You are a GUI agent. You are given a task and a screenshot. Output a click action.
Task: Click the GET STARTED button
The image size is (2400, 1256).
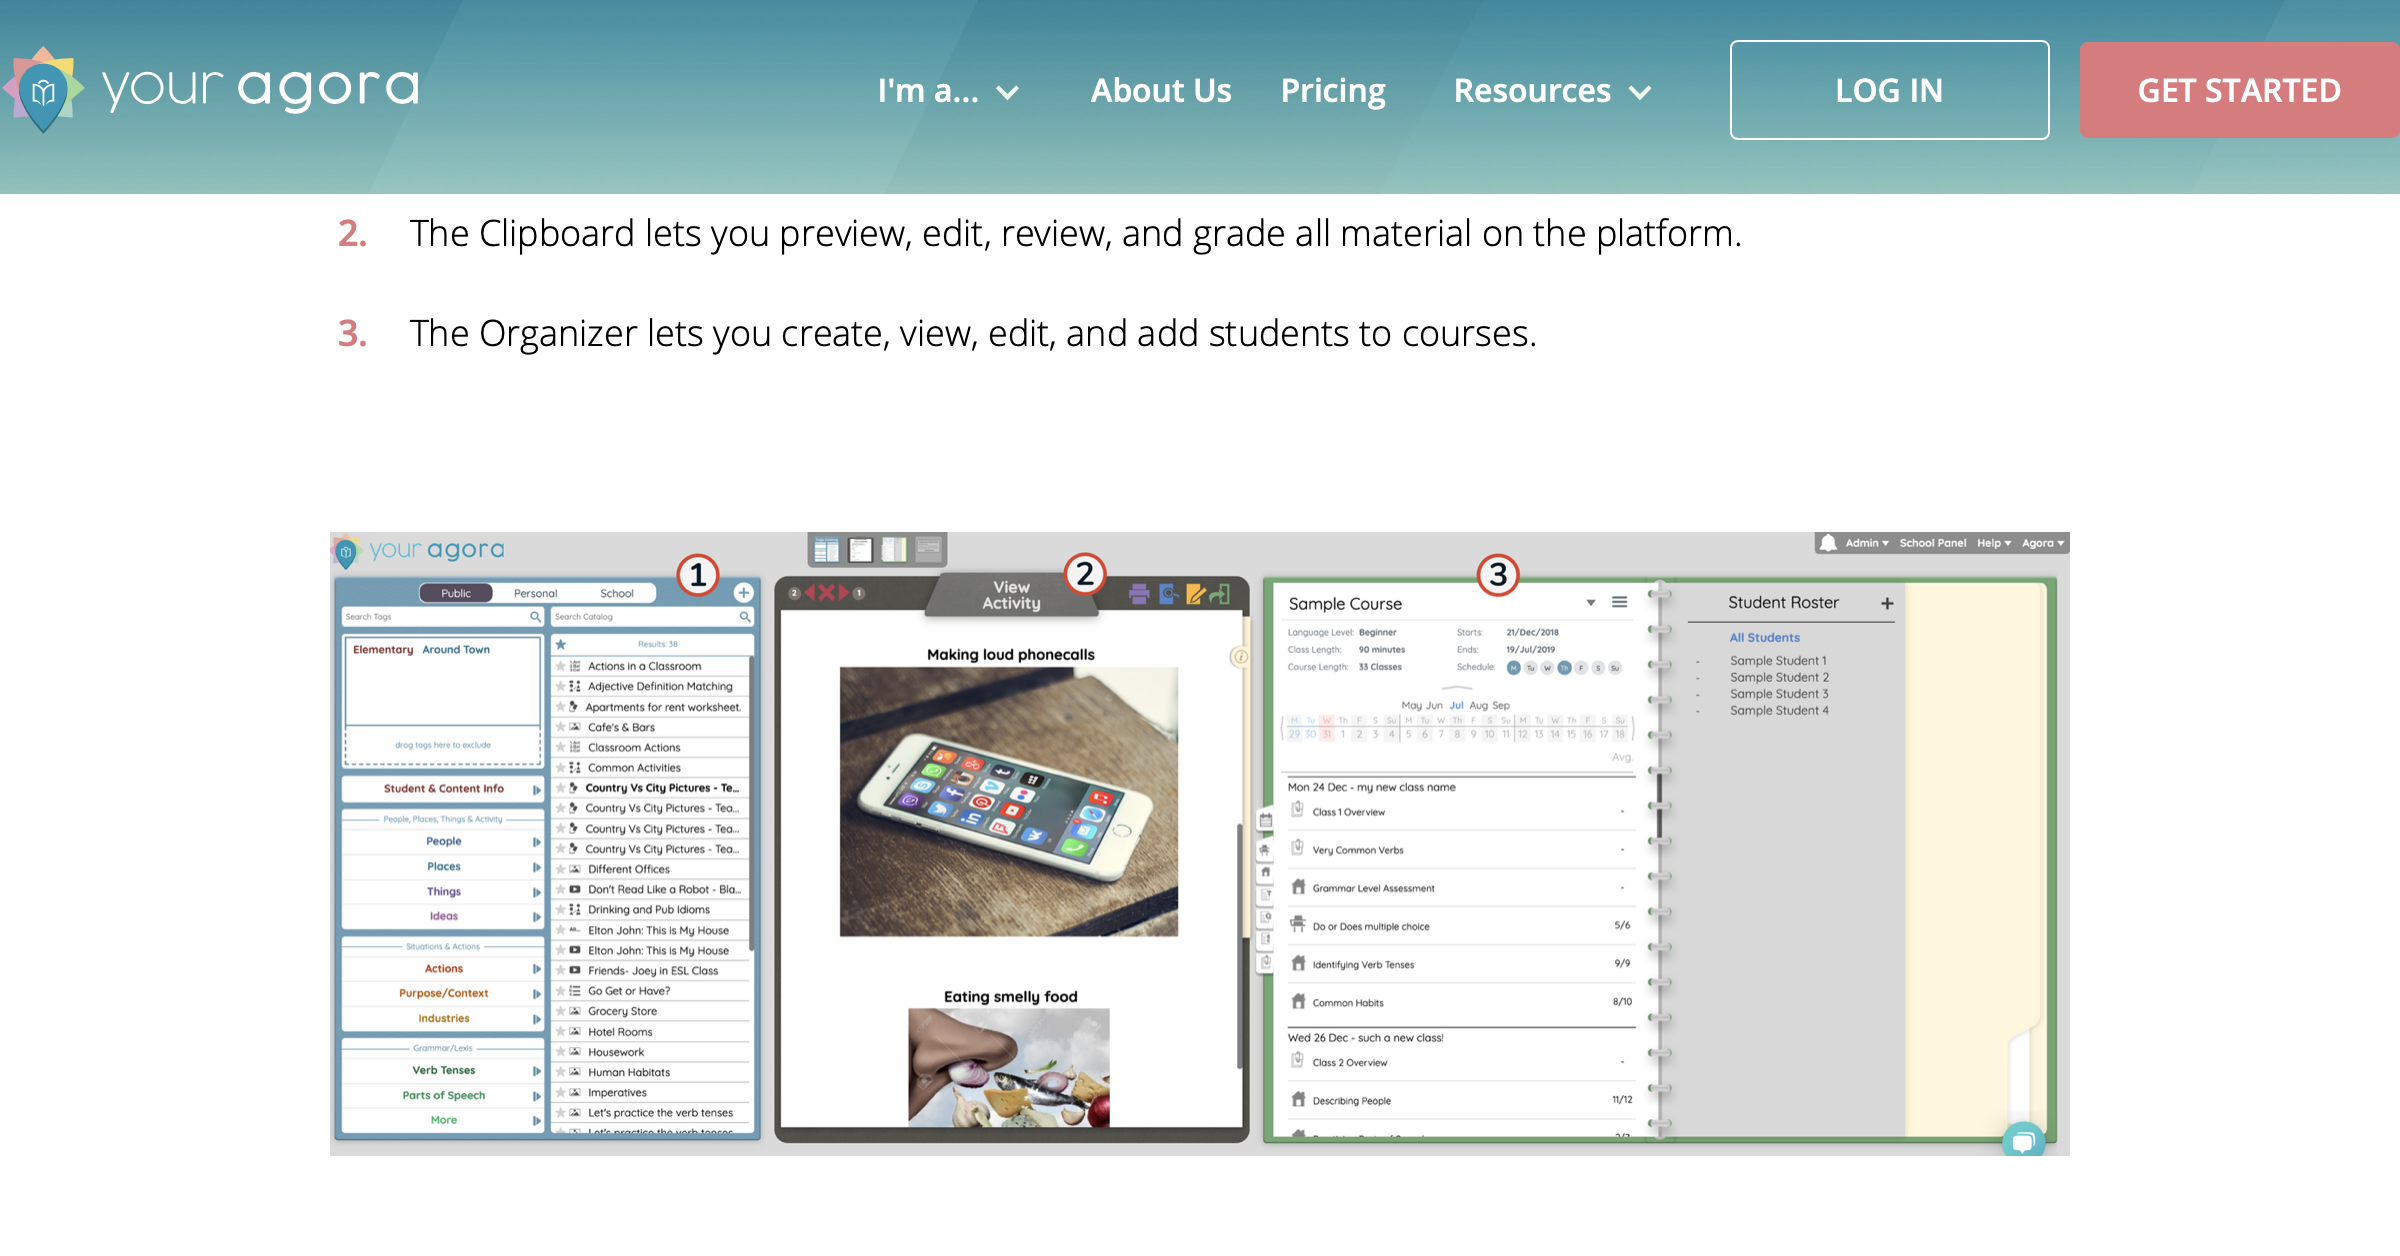click(x=2238, y=90)
